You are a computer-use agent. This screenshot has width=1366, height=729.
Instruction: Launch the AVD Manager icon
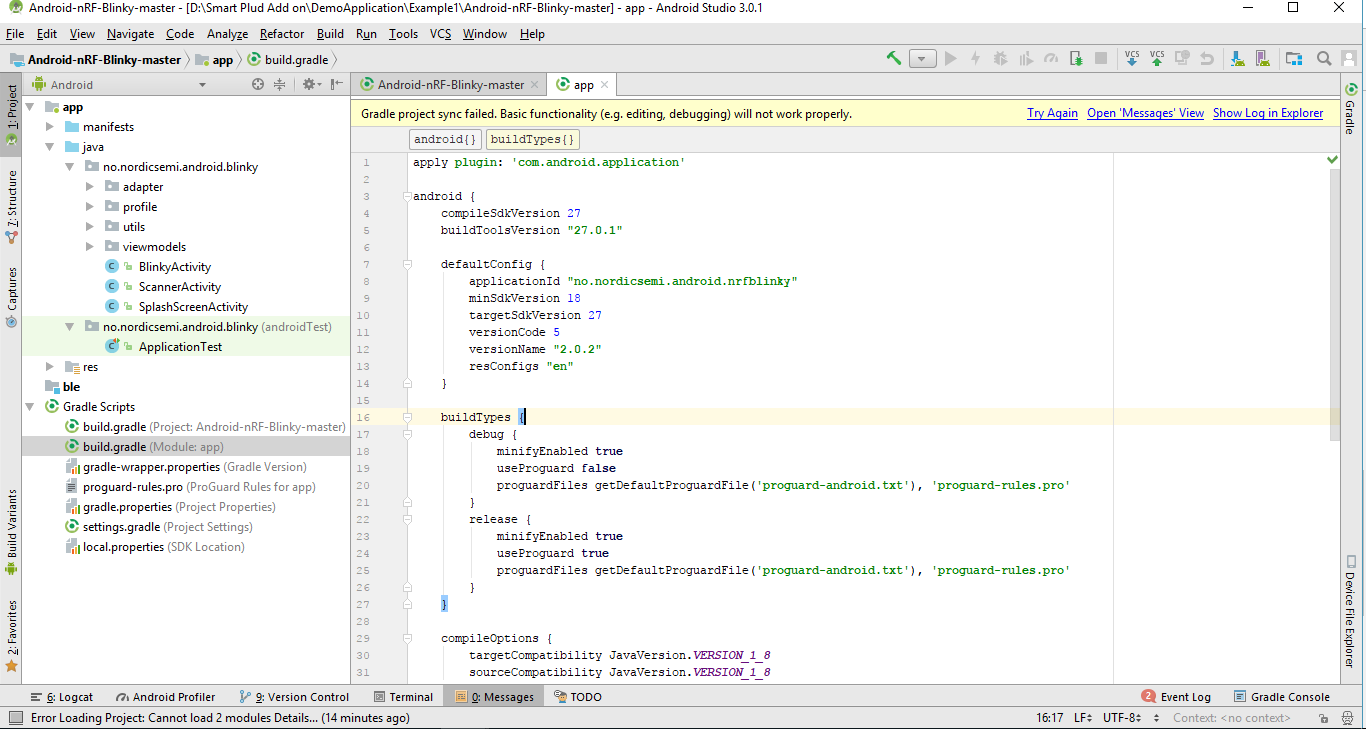(x=1263, y=58)
